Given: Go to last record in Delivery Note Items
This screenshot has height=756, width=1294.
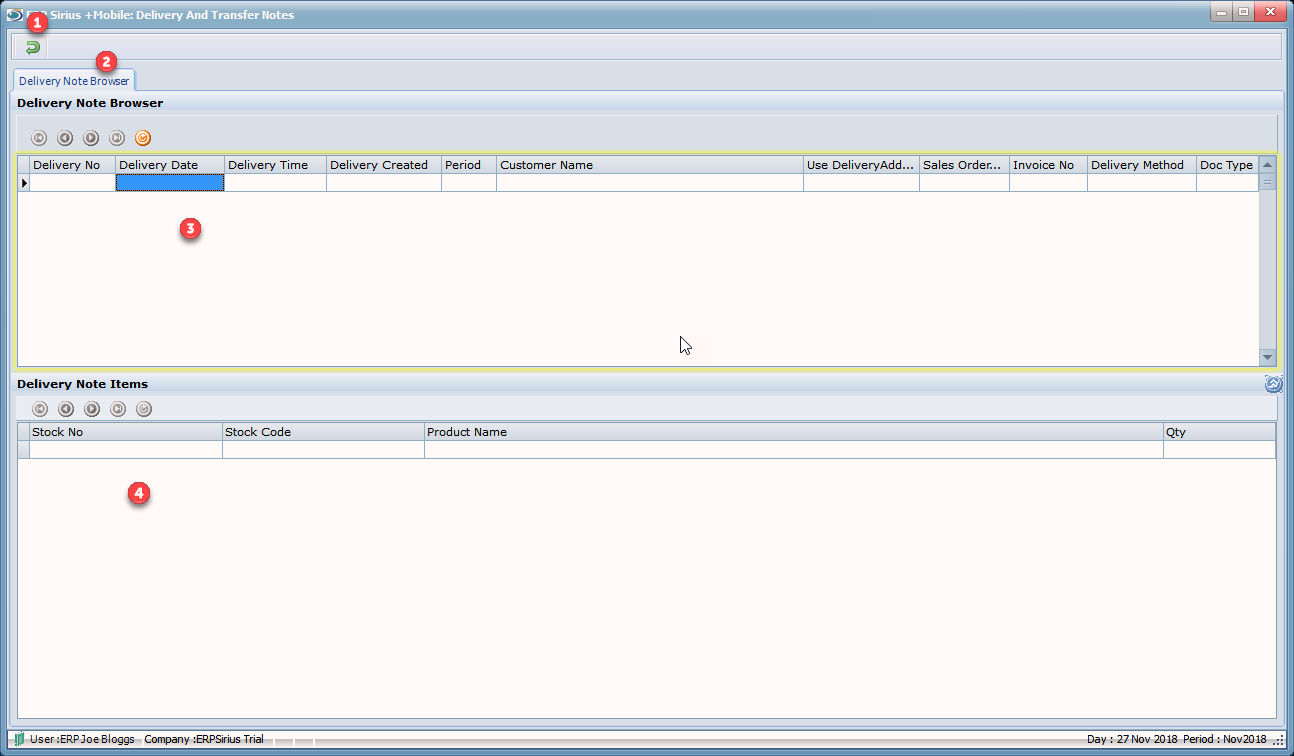Looking at the screenshot, I should point(118,409).
